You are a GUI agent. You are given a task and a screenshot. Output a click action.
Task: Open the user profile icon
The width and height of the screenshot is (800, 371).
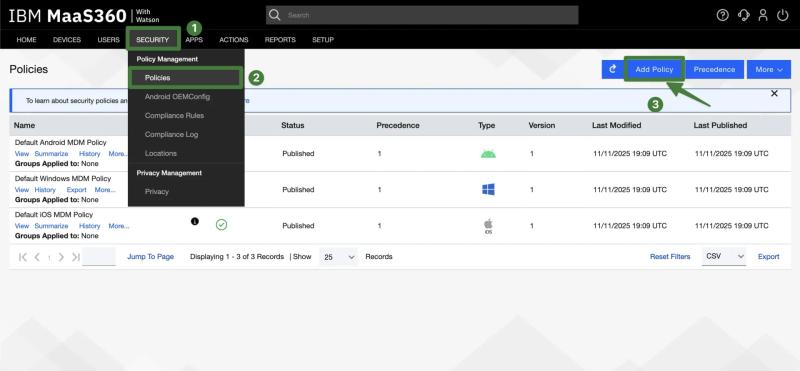(x=763, y=15)
